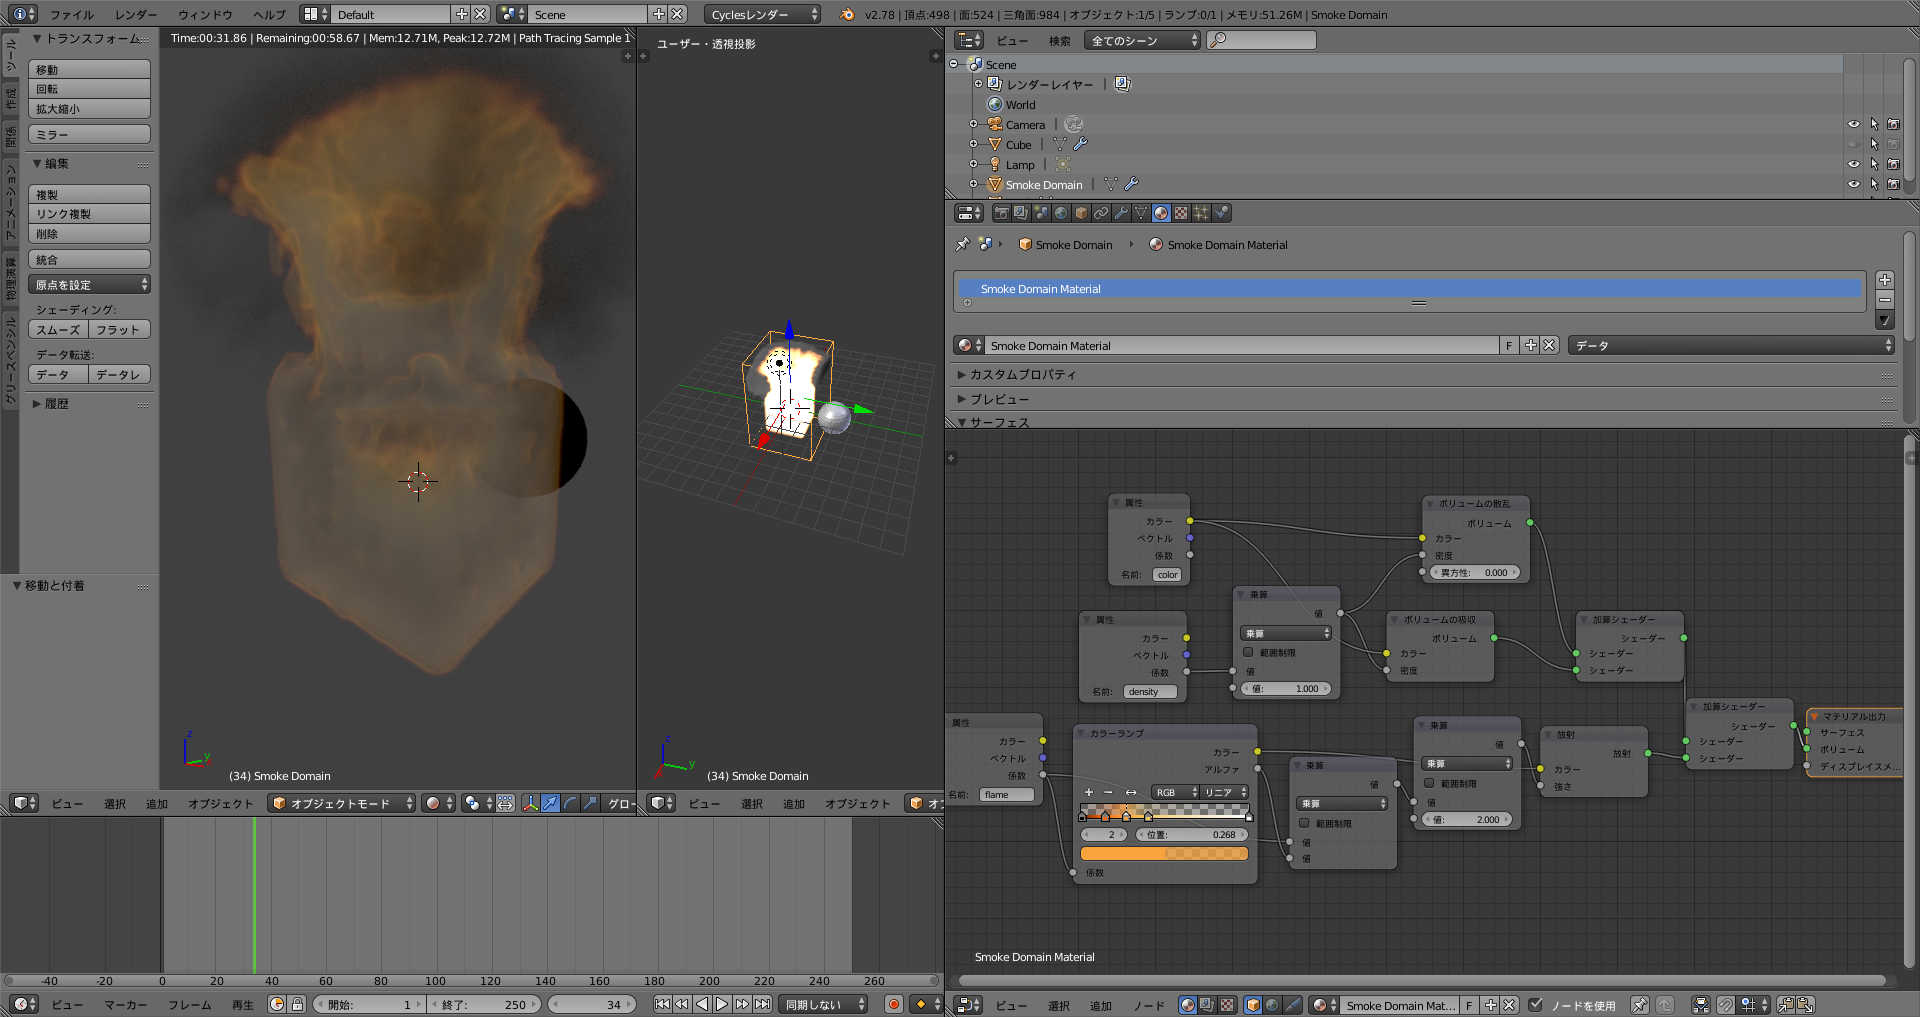Hide the Camera via its eye icon
This screenshot has width=1920, height=1017.
click(x=1853, y=124)
